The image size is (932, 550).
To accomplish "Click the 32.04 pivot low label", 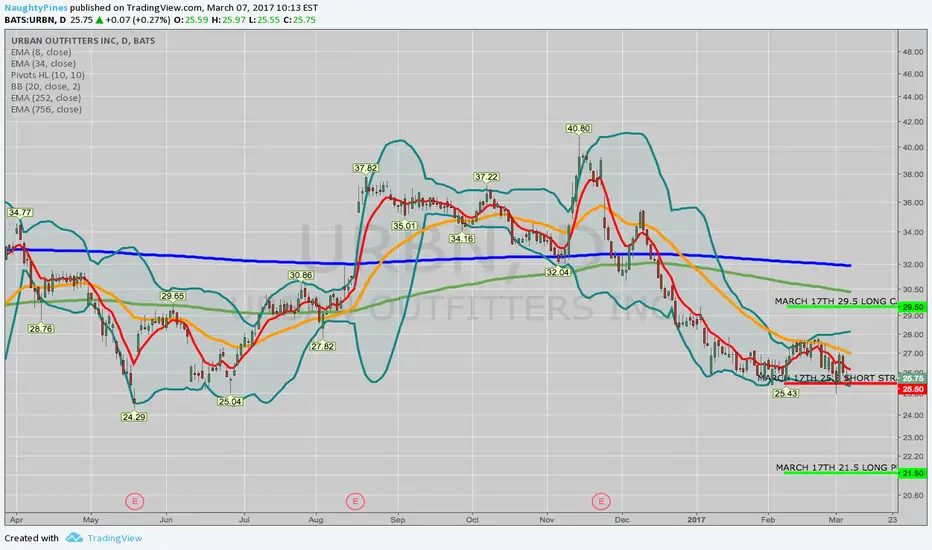I will click(x=558, y=272).
